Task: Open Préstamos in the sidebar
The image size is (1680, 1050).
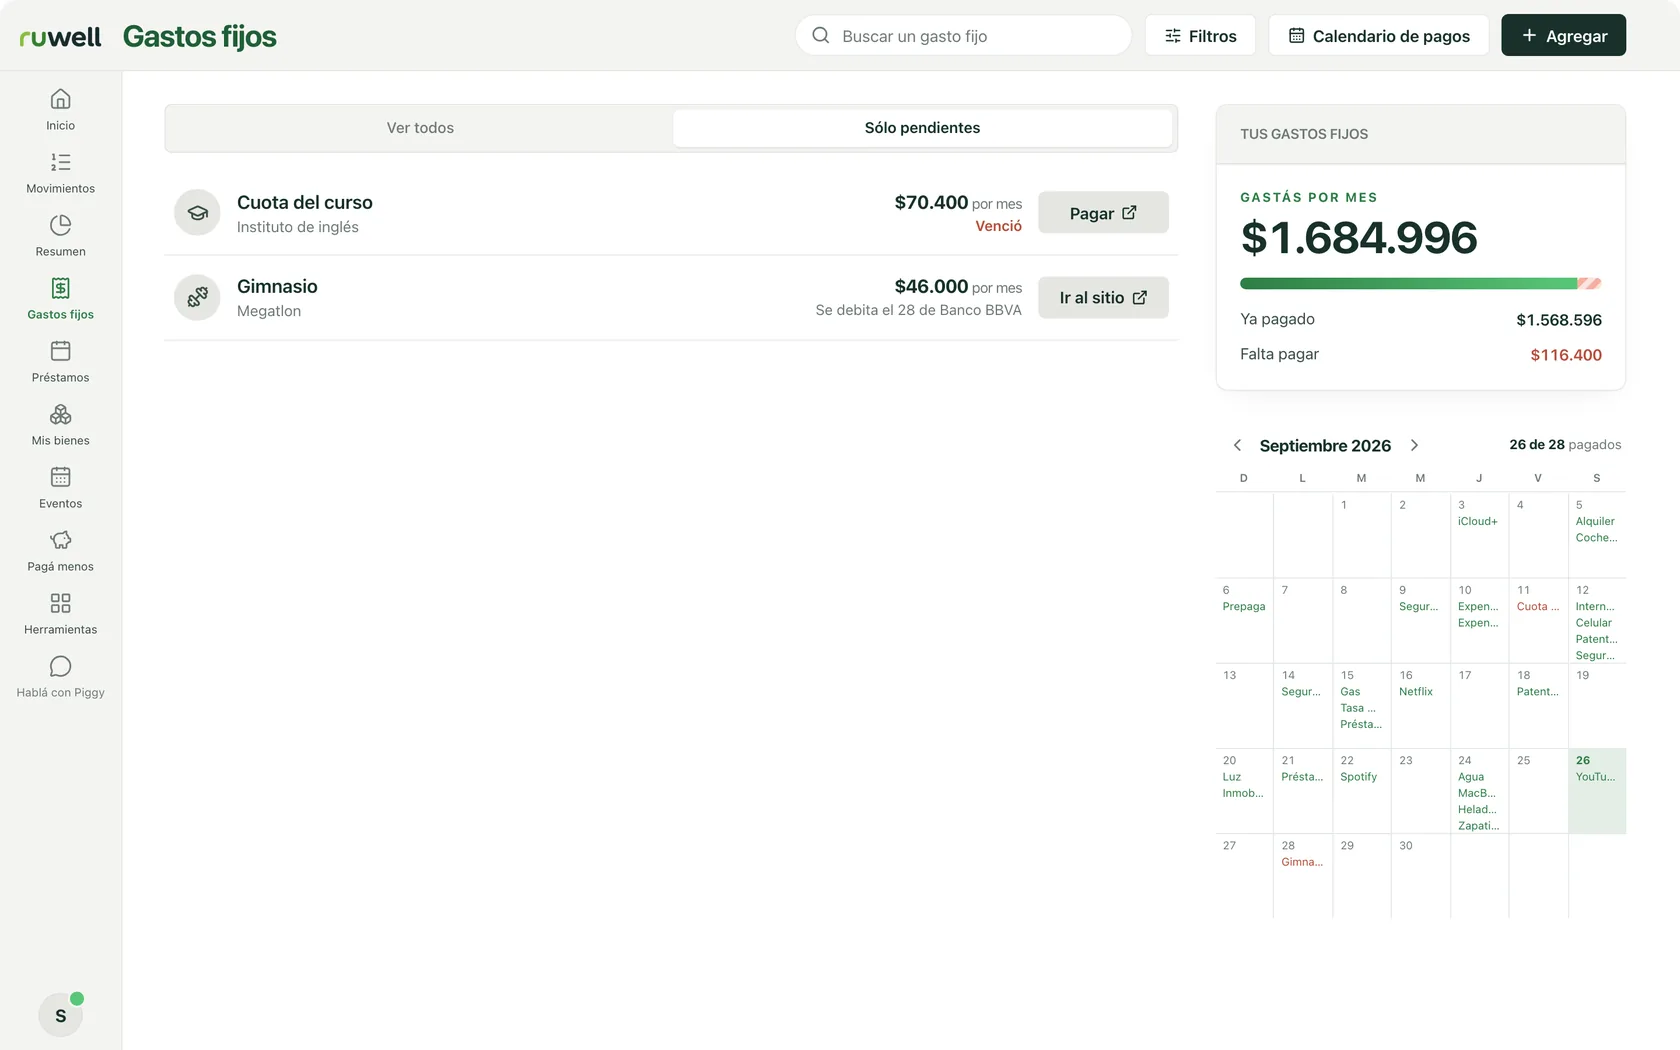Action: pos(60,362)
